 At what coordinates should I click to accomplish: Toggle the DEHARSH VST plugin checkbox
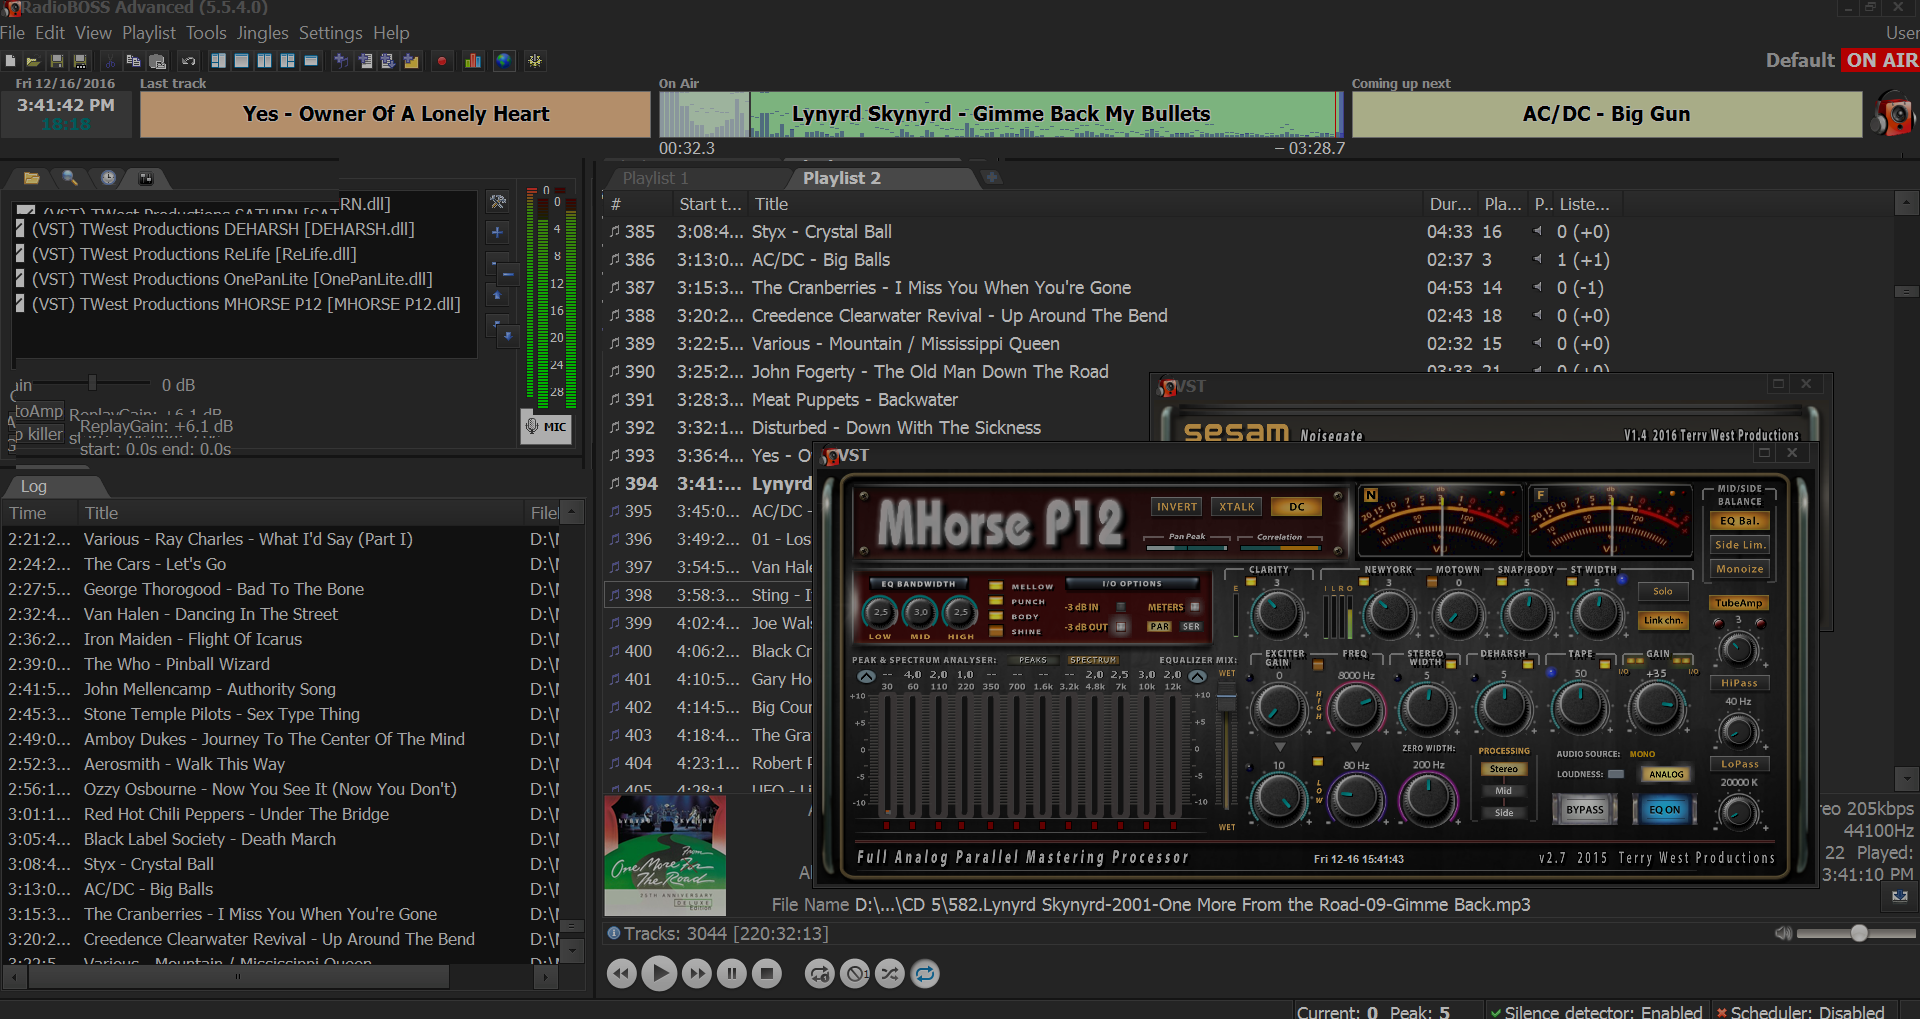(x=20, y=229)
